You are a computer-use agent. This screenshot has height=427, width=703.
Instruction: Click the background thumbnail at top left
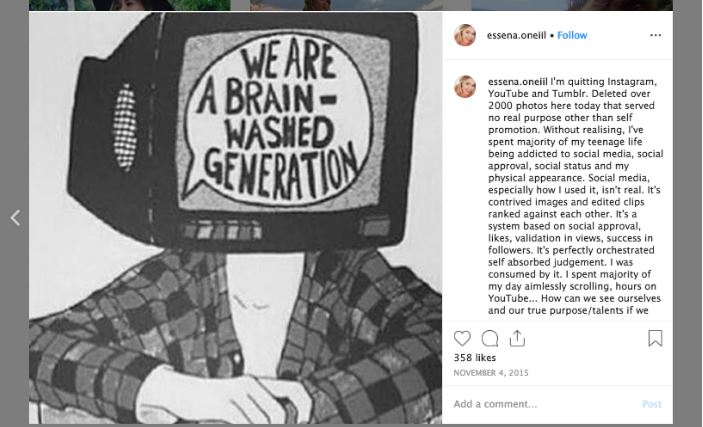pyautogui.click(x=130, y=5)
